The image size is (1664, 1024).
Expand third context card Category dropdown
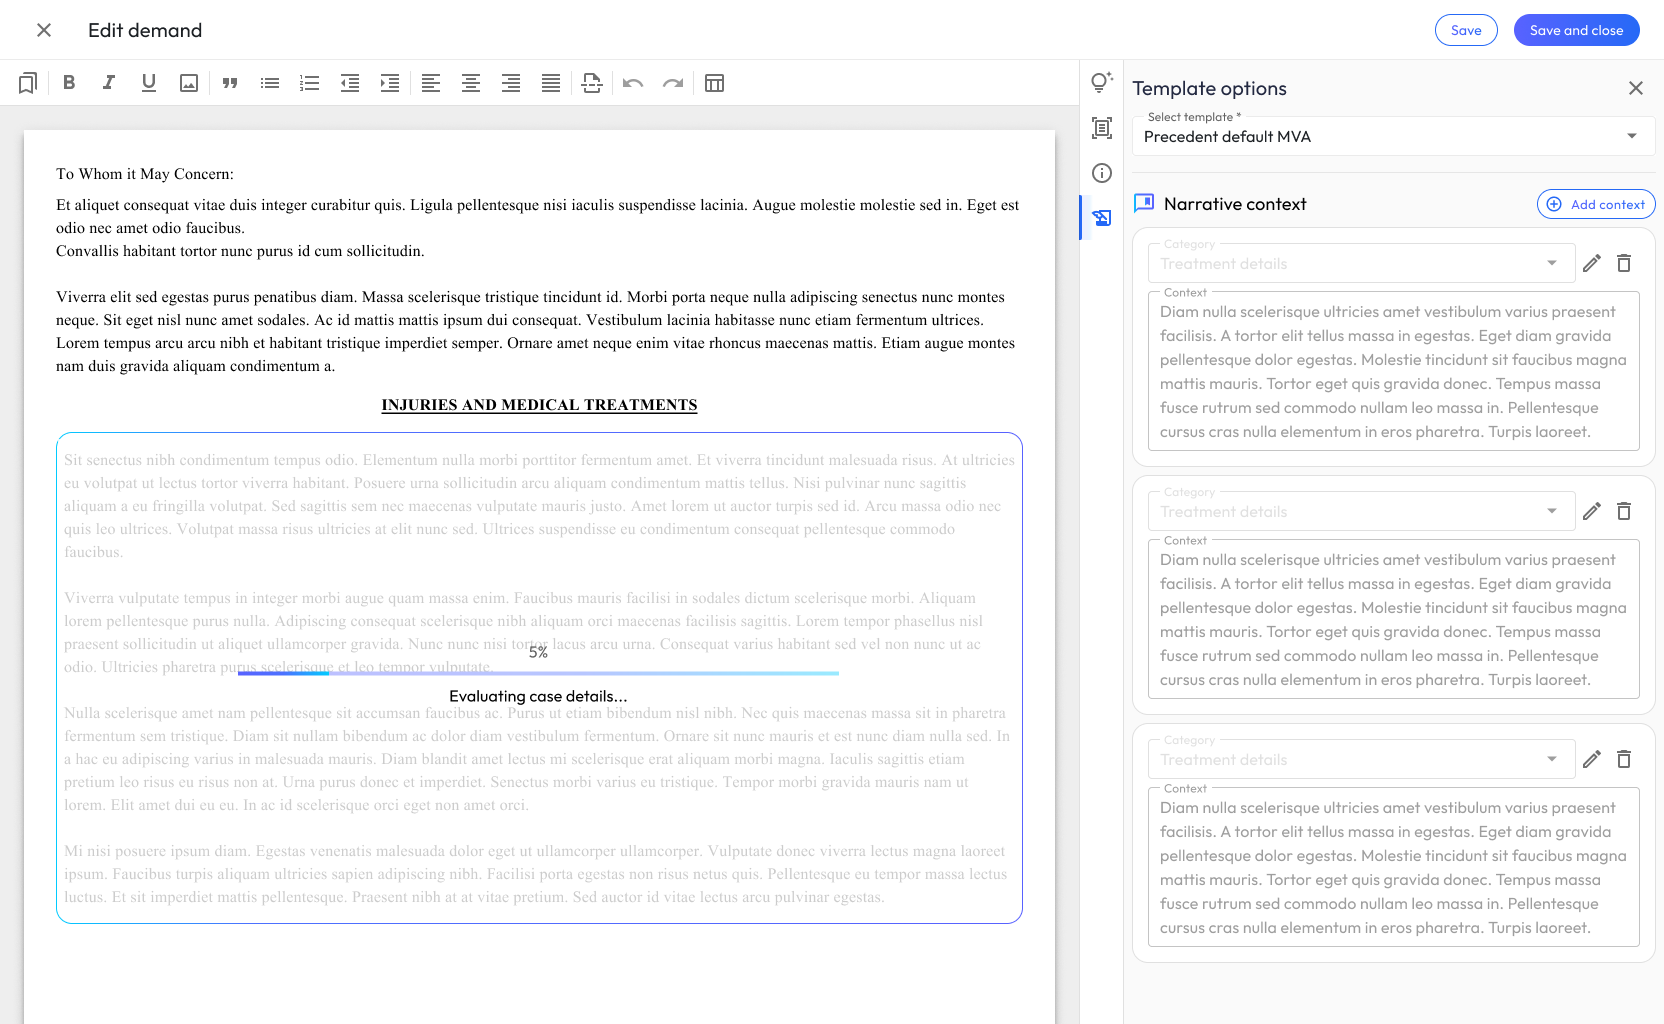tap(1361, 759)
